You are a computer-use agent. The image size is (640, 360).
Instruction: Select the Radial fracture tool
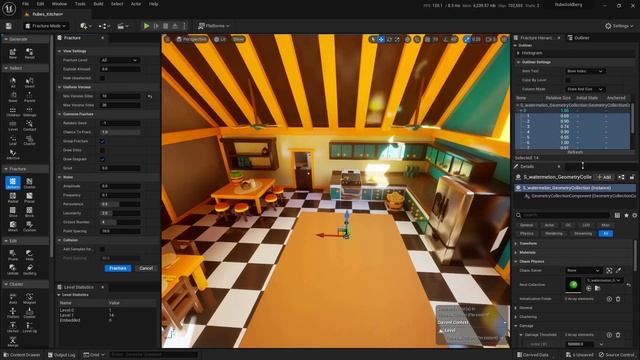(13, 198)
